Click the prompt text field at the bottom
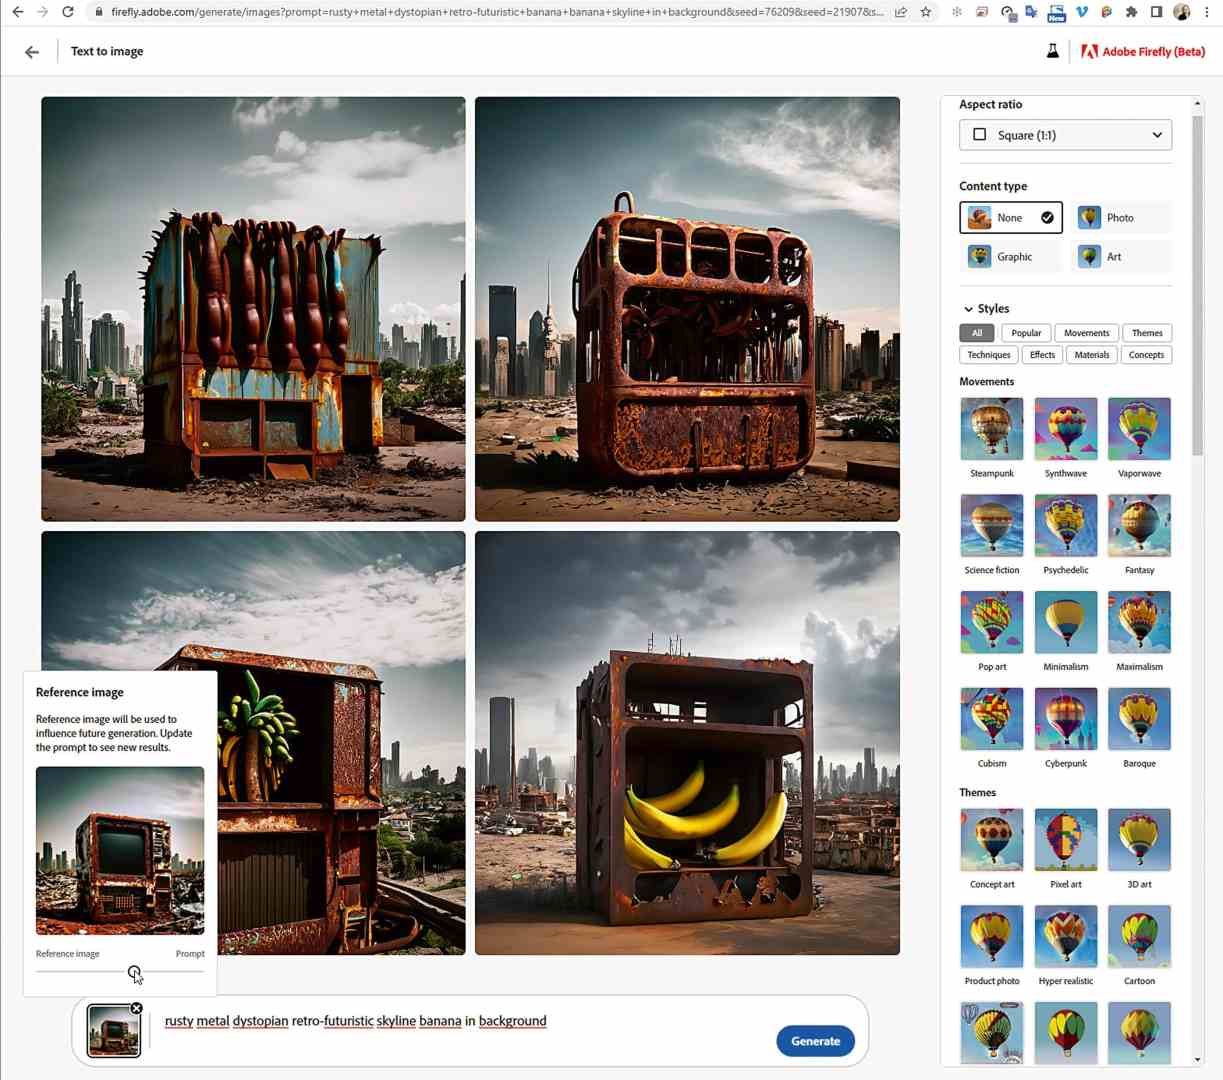This screenshot has width=1223, height=1080. [x=400, y=1021]
